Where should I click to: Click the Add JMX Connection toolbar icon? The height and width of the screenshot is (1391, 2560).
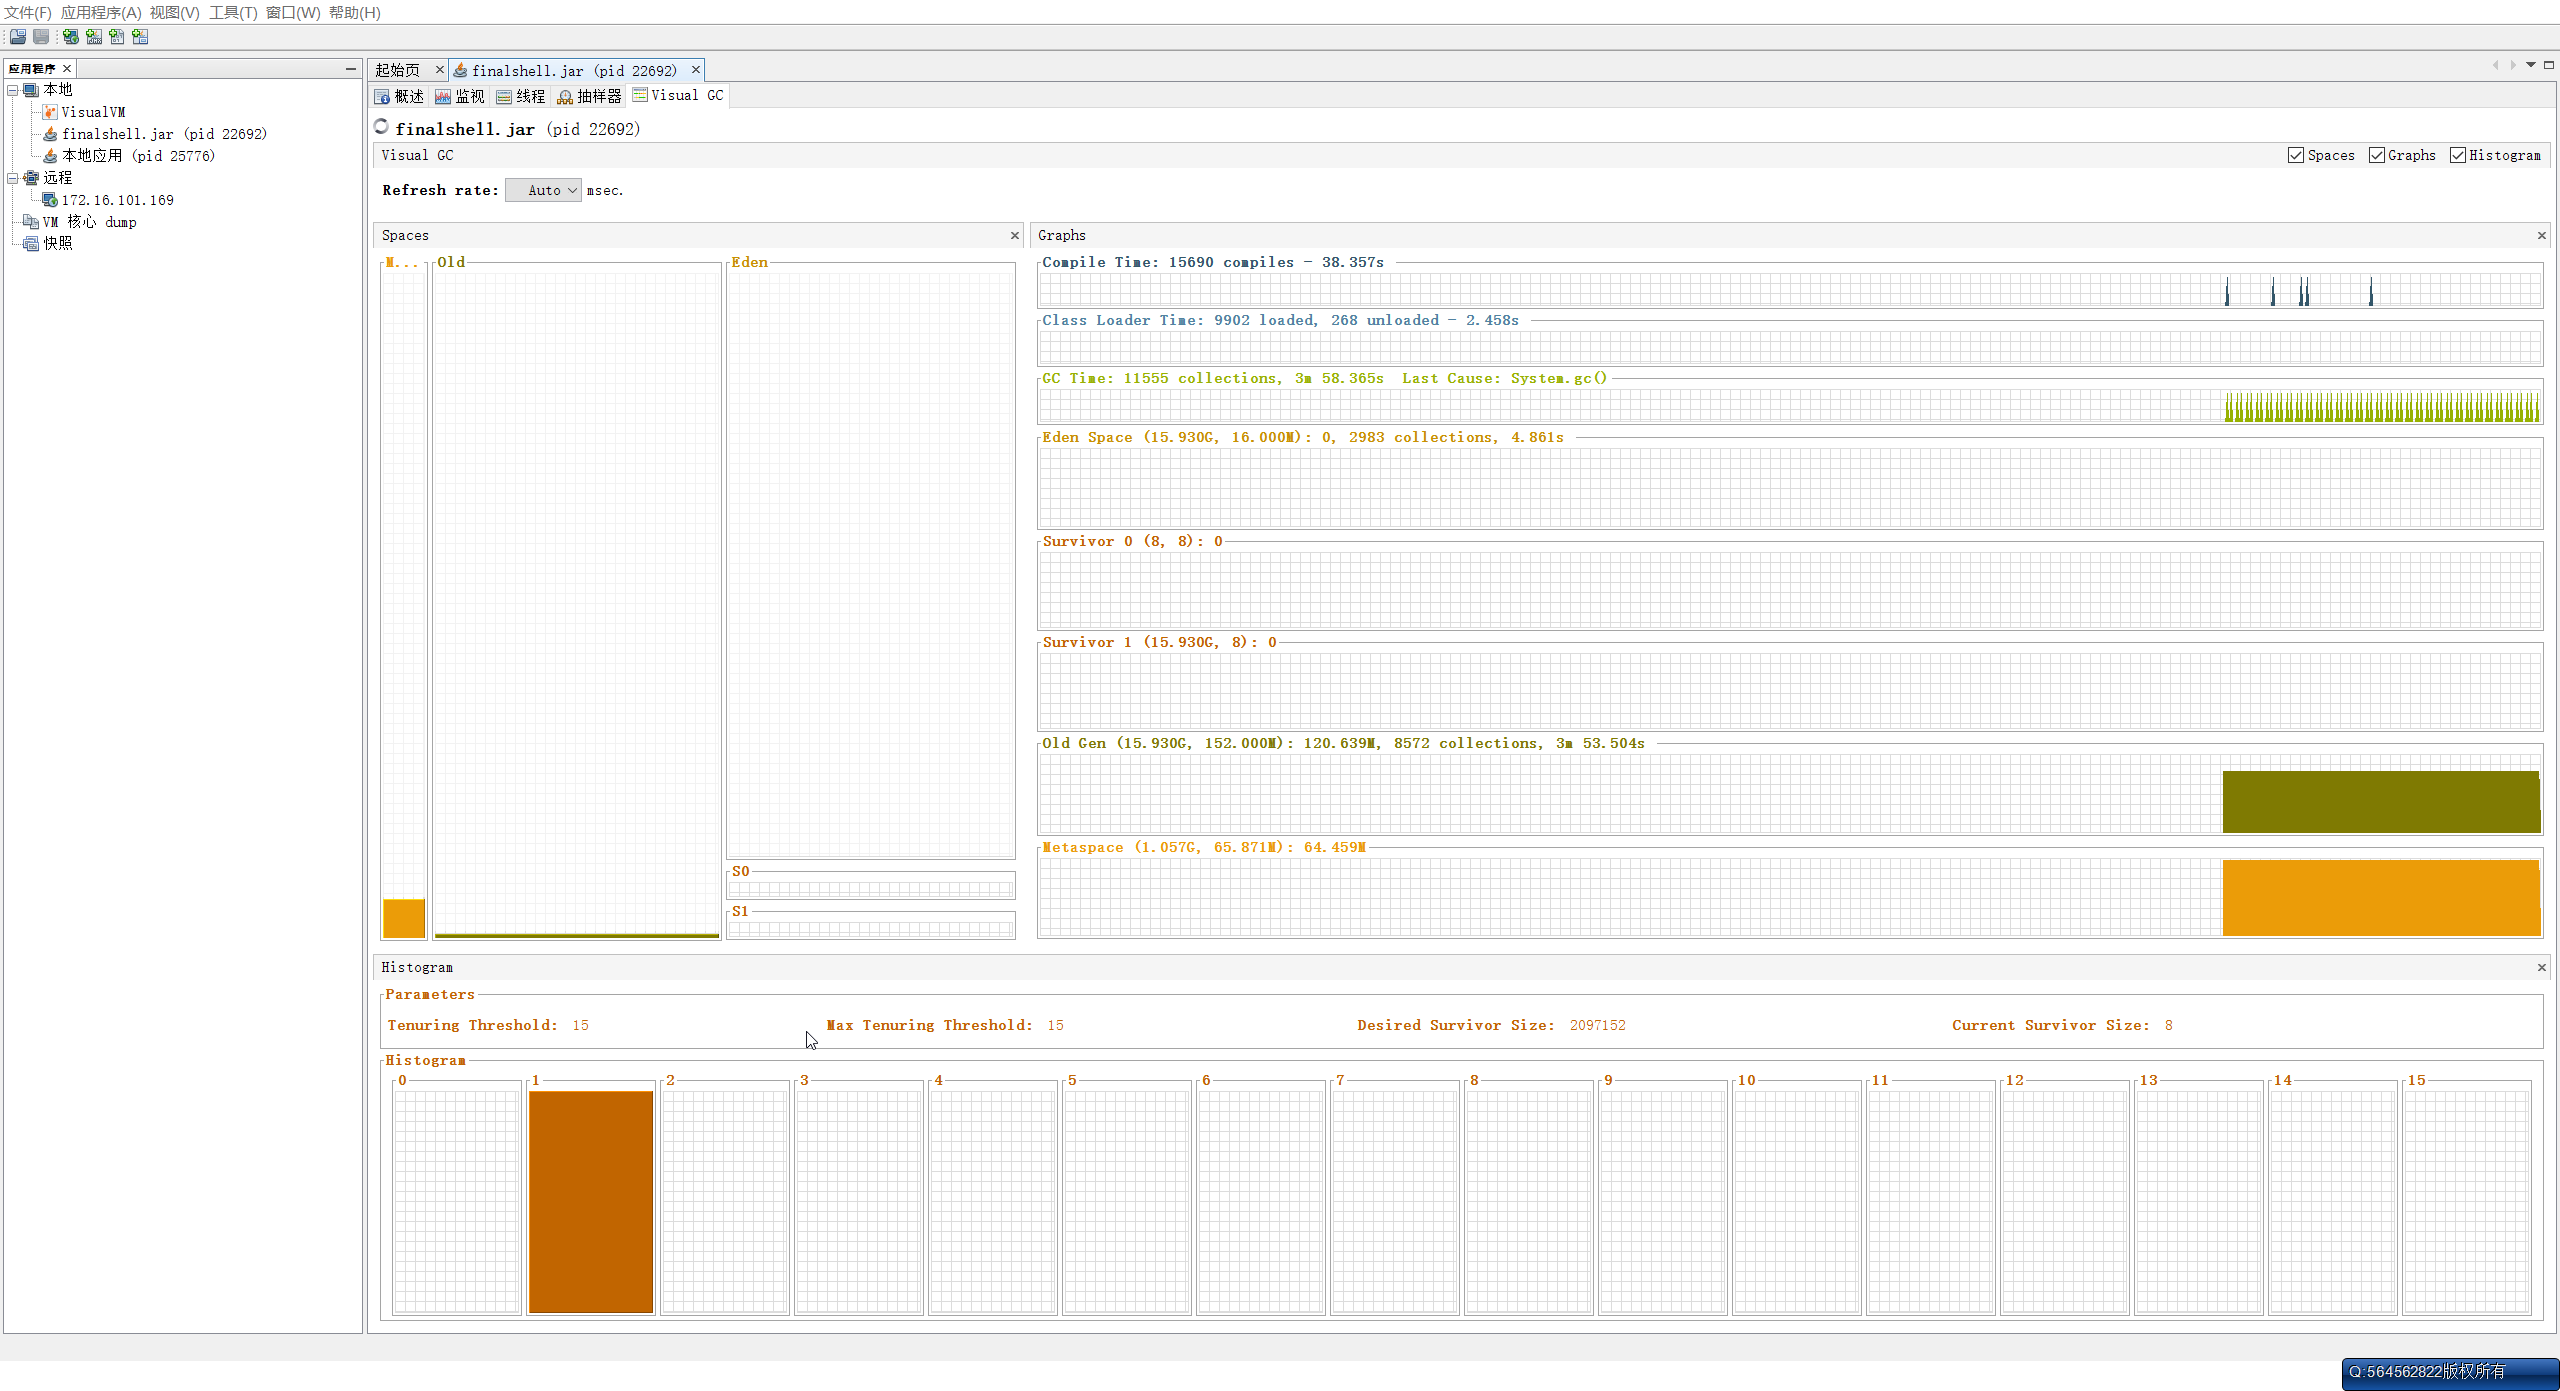click(x=94, y=37)
